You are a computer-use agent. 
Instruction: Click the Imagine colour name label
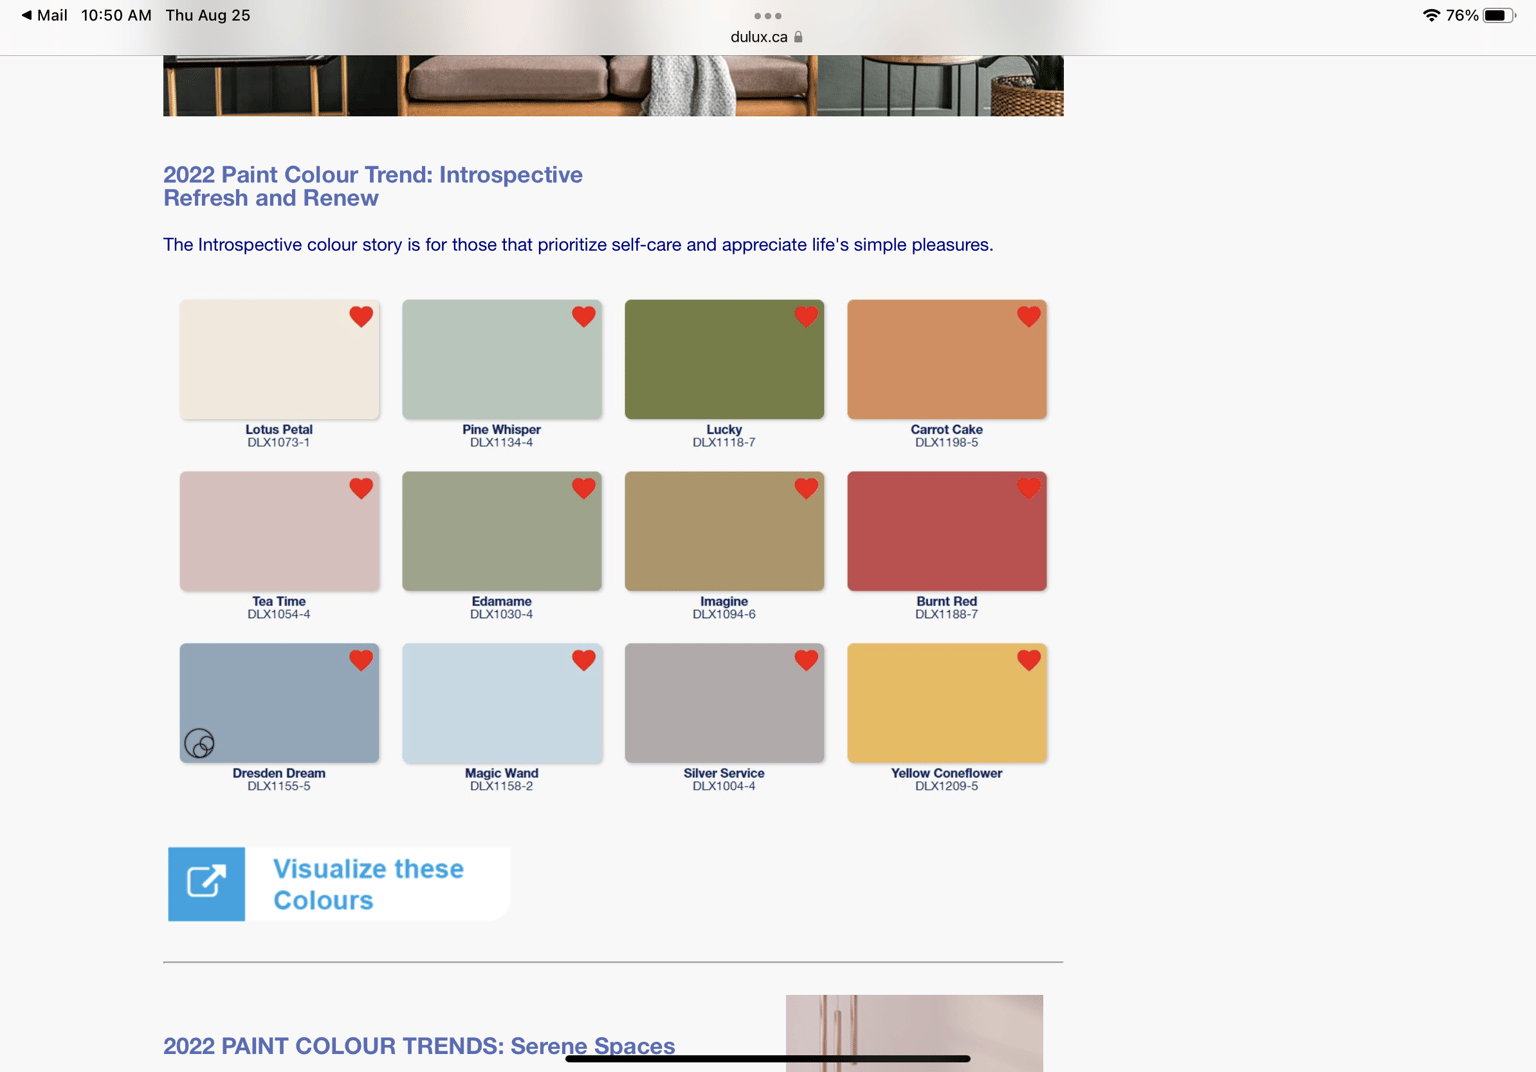724,601
